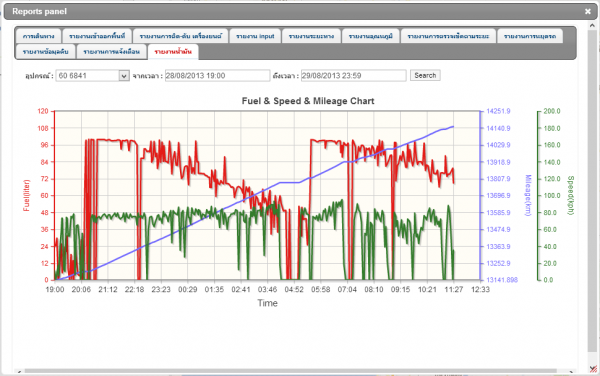Switch to รายงานการแจ้งเตือน tab
This screenshot has width=600, height=376.
[111, 52]
